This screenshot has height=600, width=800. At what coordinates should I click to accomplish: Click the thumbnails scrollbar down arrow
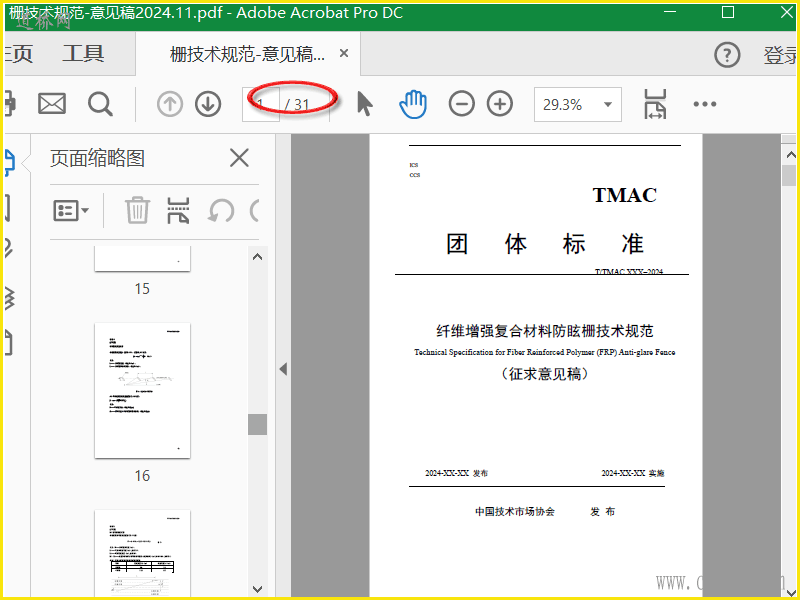pos(258,589)
